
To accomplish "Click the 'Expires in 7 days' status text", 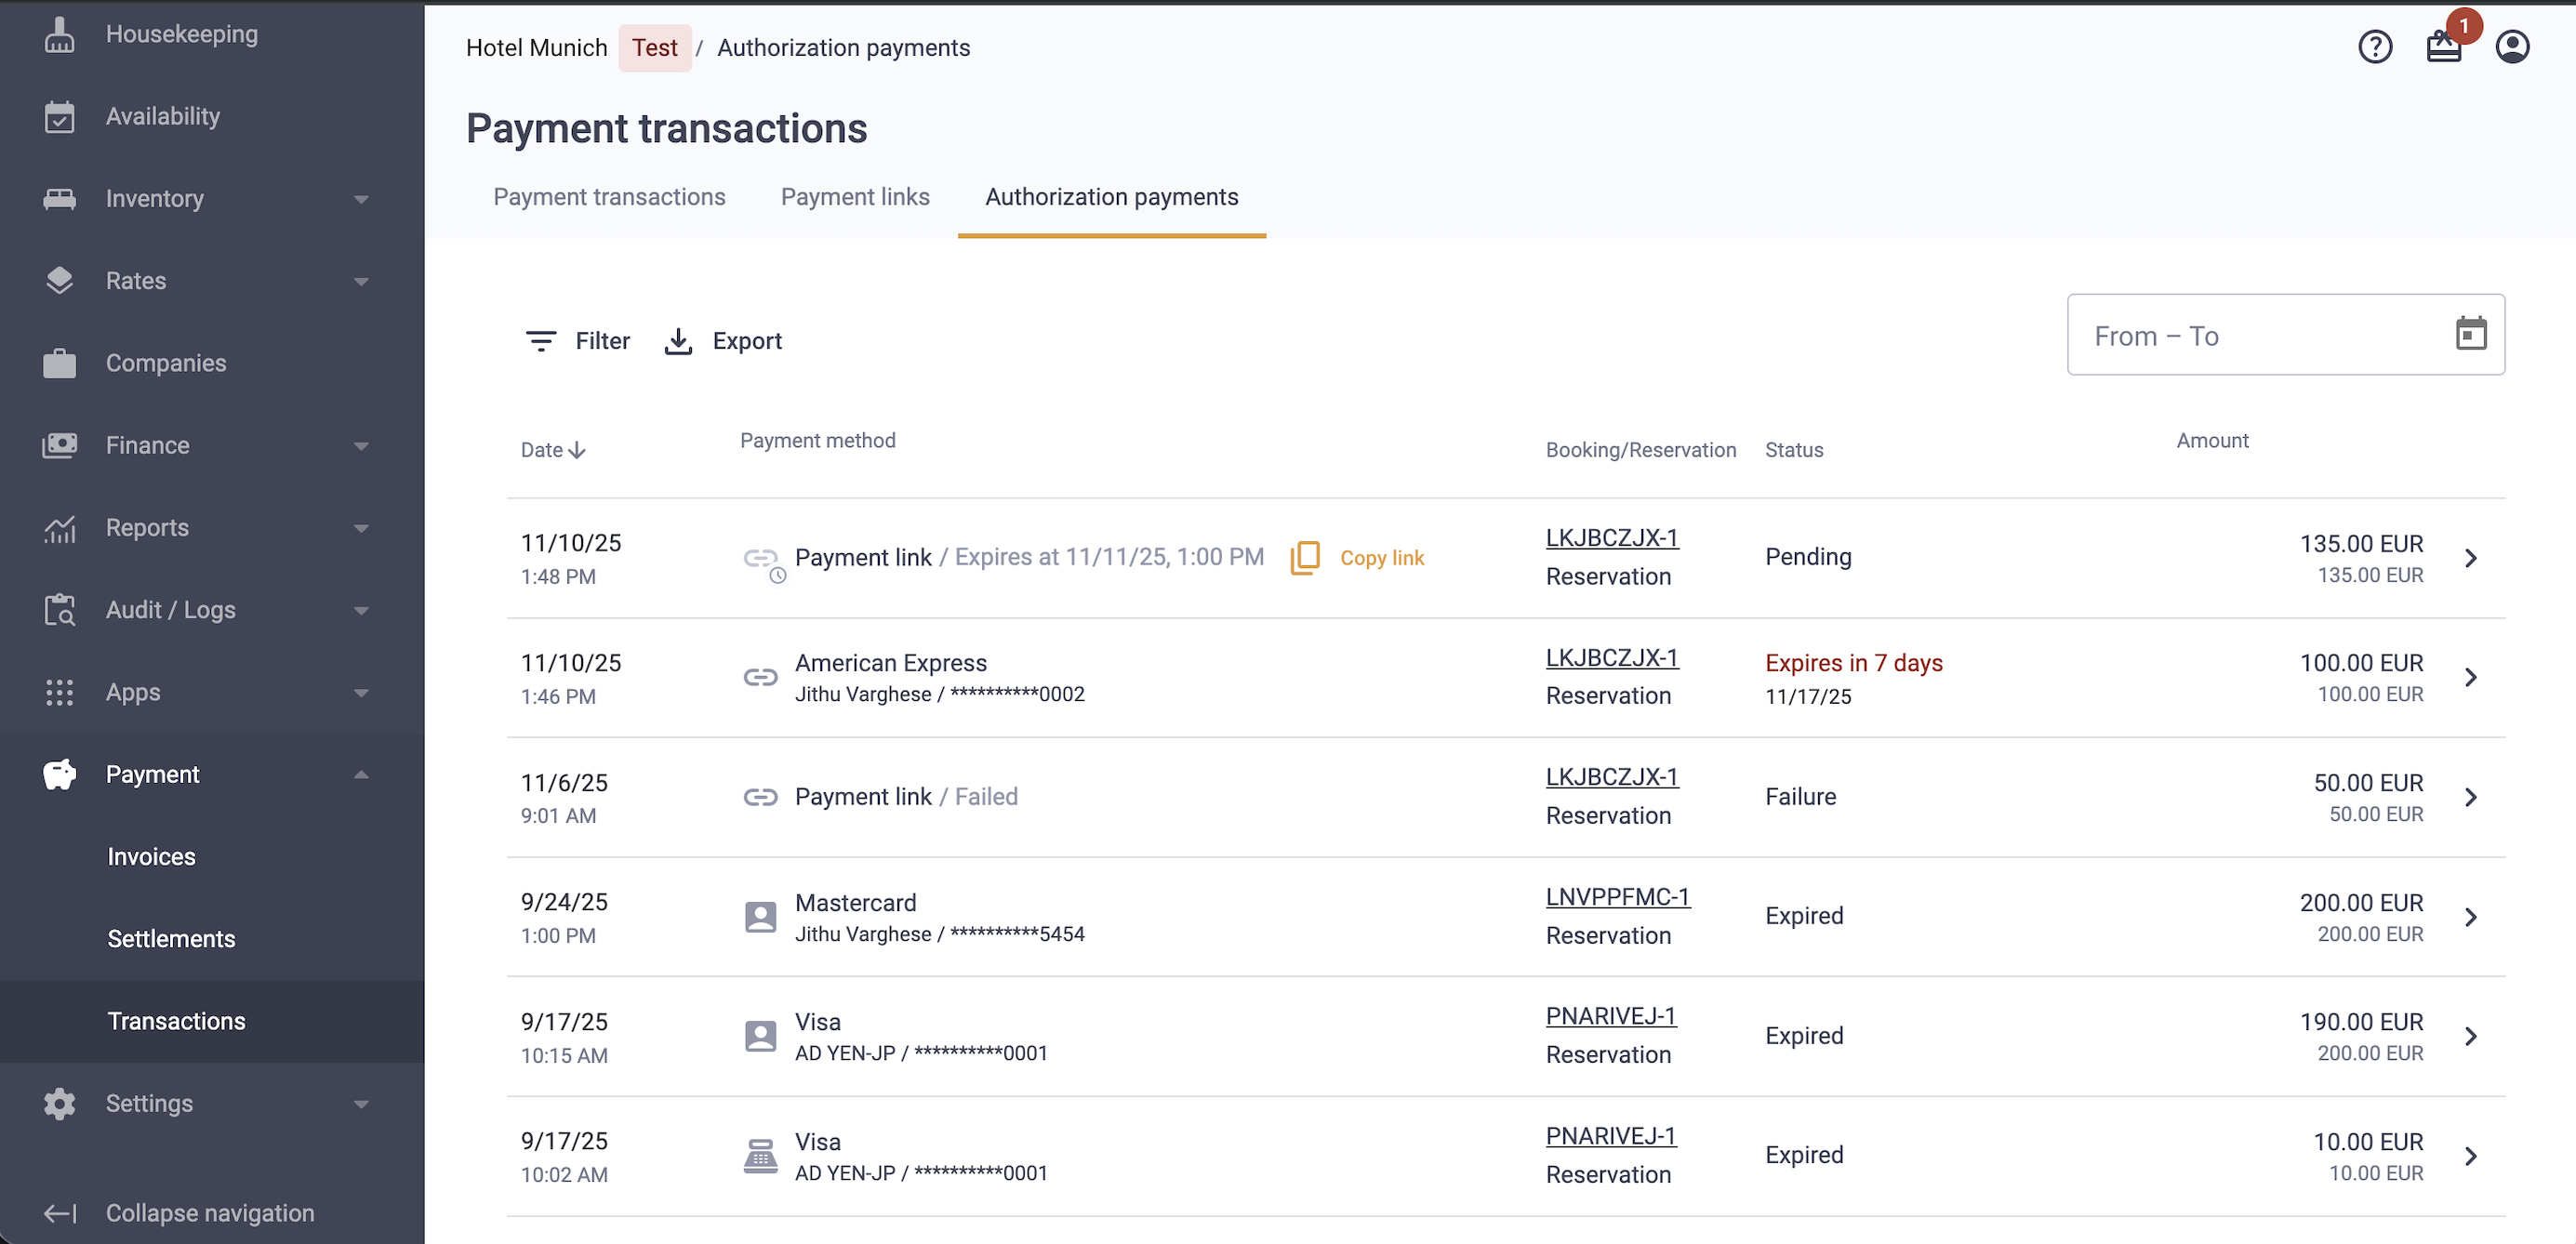I will click(x=1853, y=663).
